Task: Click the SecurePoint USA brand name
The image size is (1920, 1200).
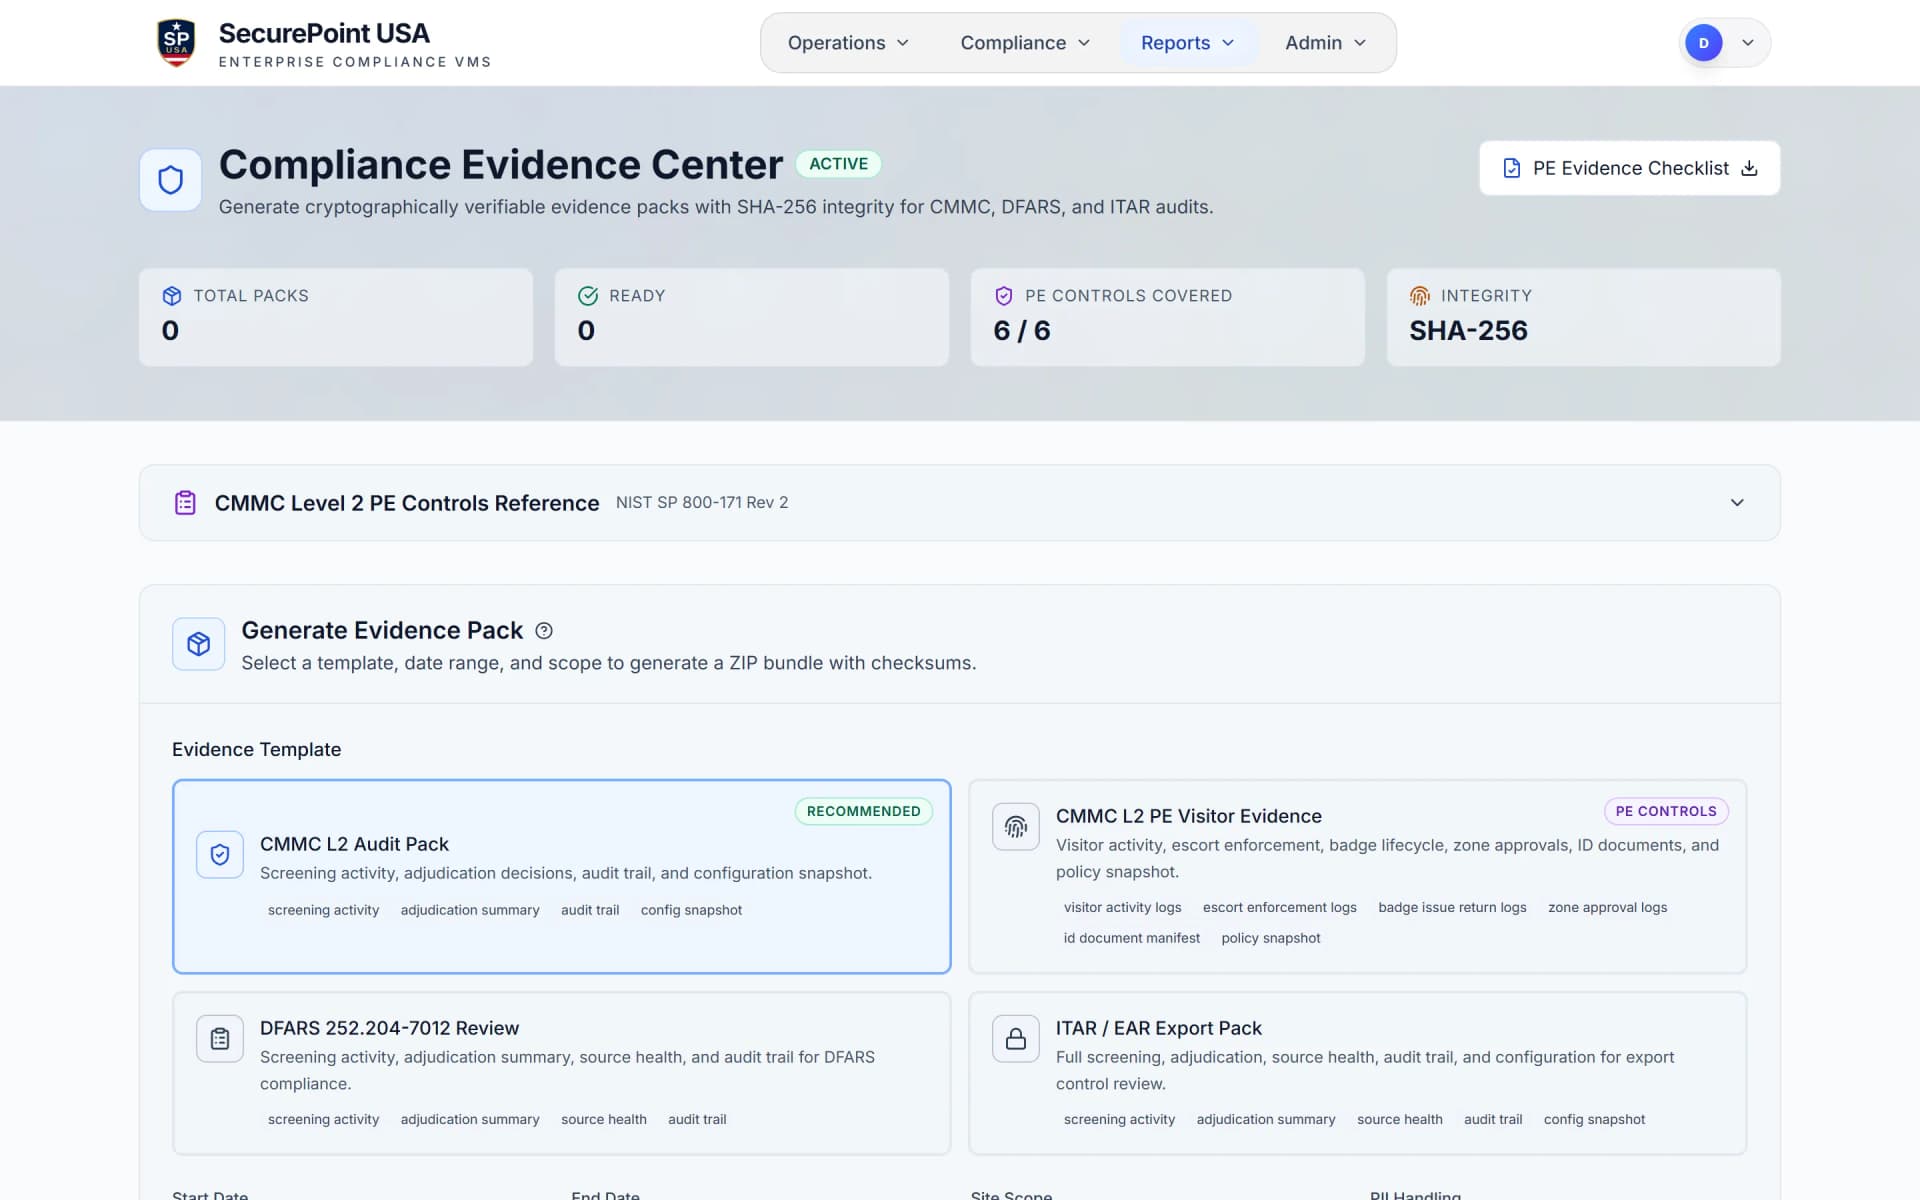Action: (x=324, y=33)
